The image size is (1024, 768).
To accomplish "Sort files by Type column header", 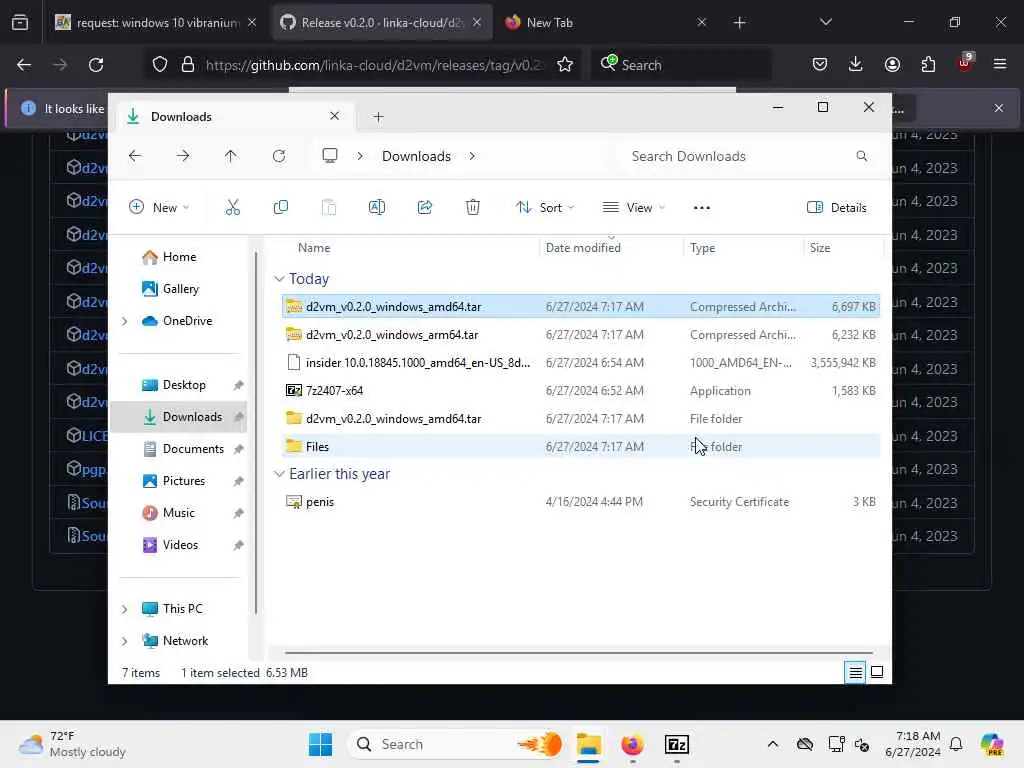I will point(743,248).
